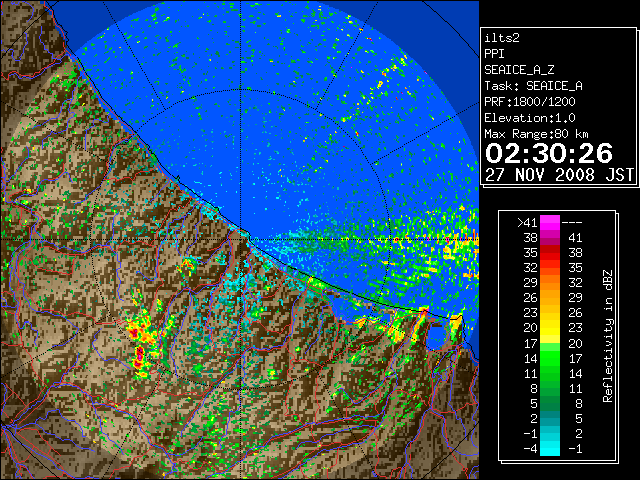Click the cyan -4 to -1 dBZ swatch

pos(550,448)
